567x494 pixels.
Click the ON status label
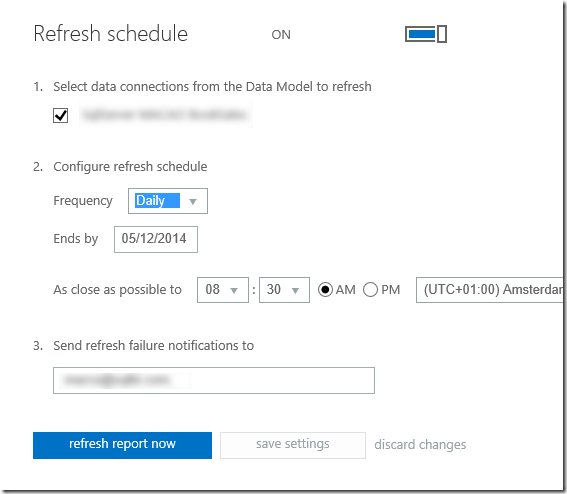coord(281,35)
